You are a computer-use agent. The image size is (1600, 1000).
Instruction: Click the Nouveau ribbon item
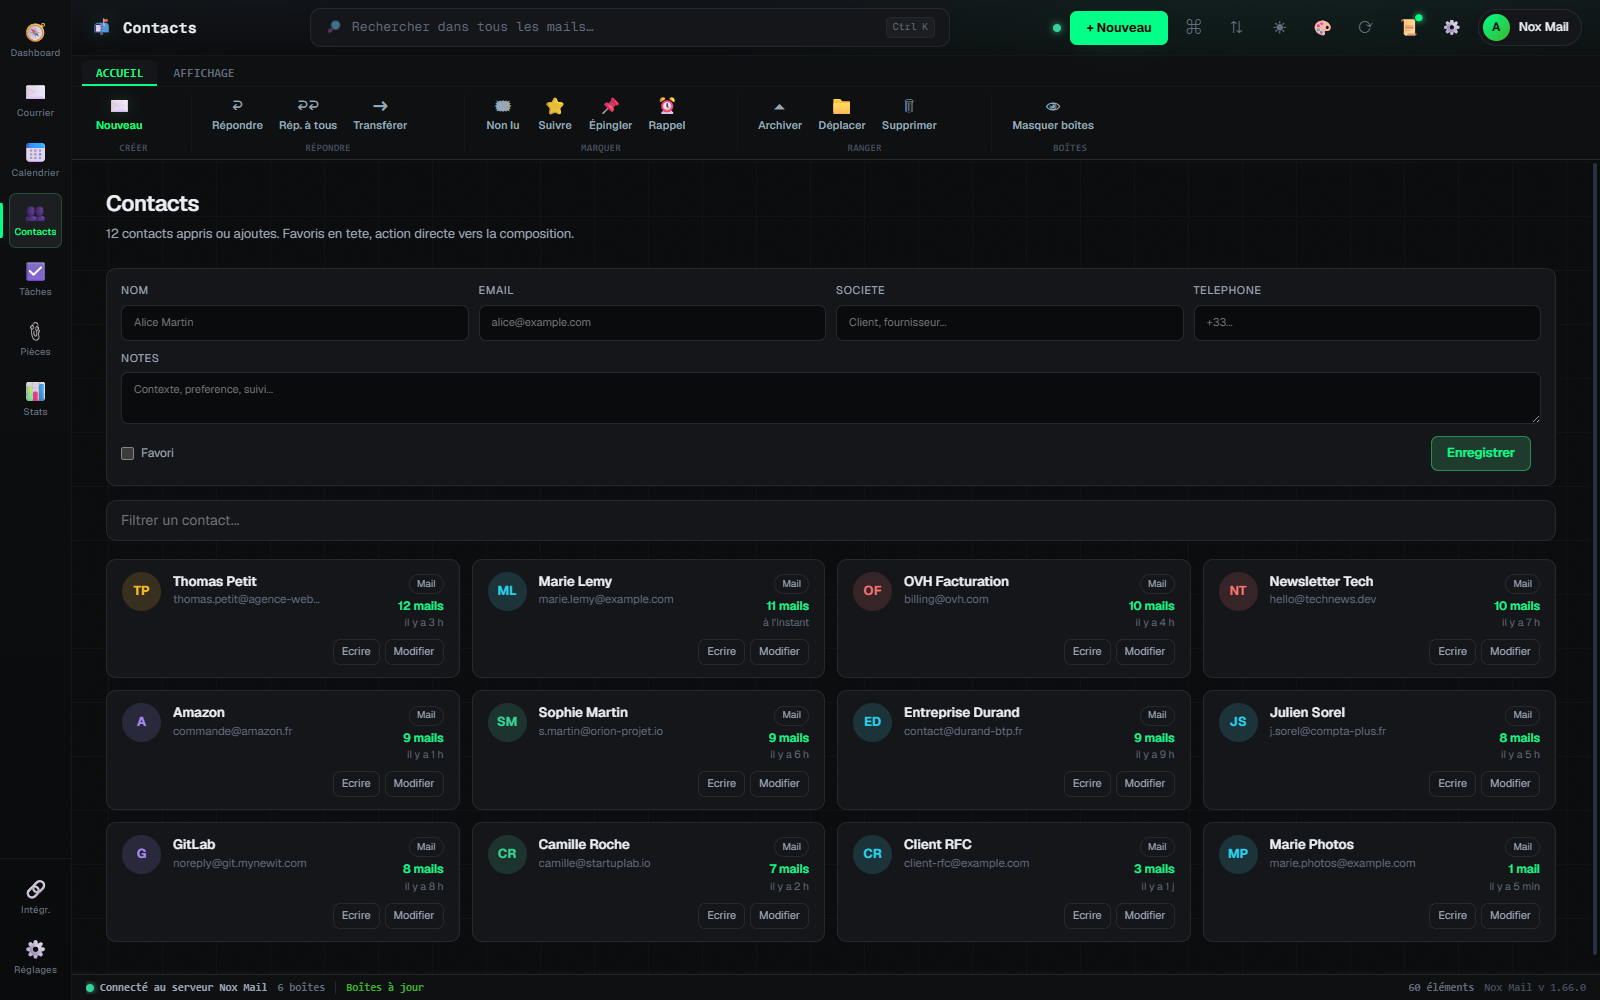(x=119, y=115)
